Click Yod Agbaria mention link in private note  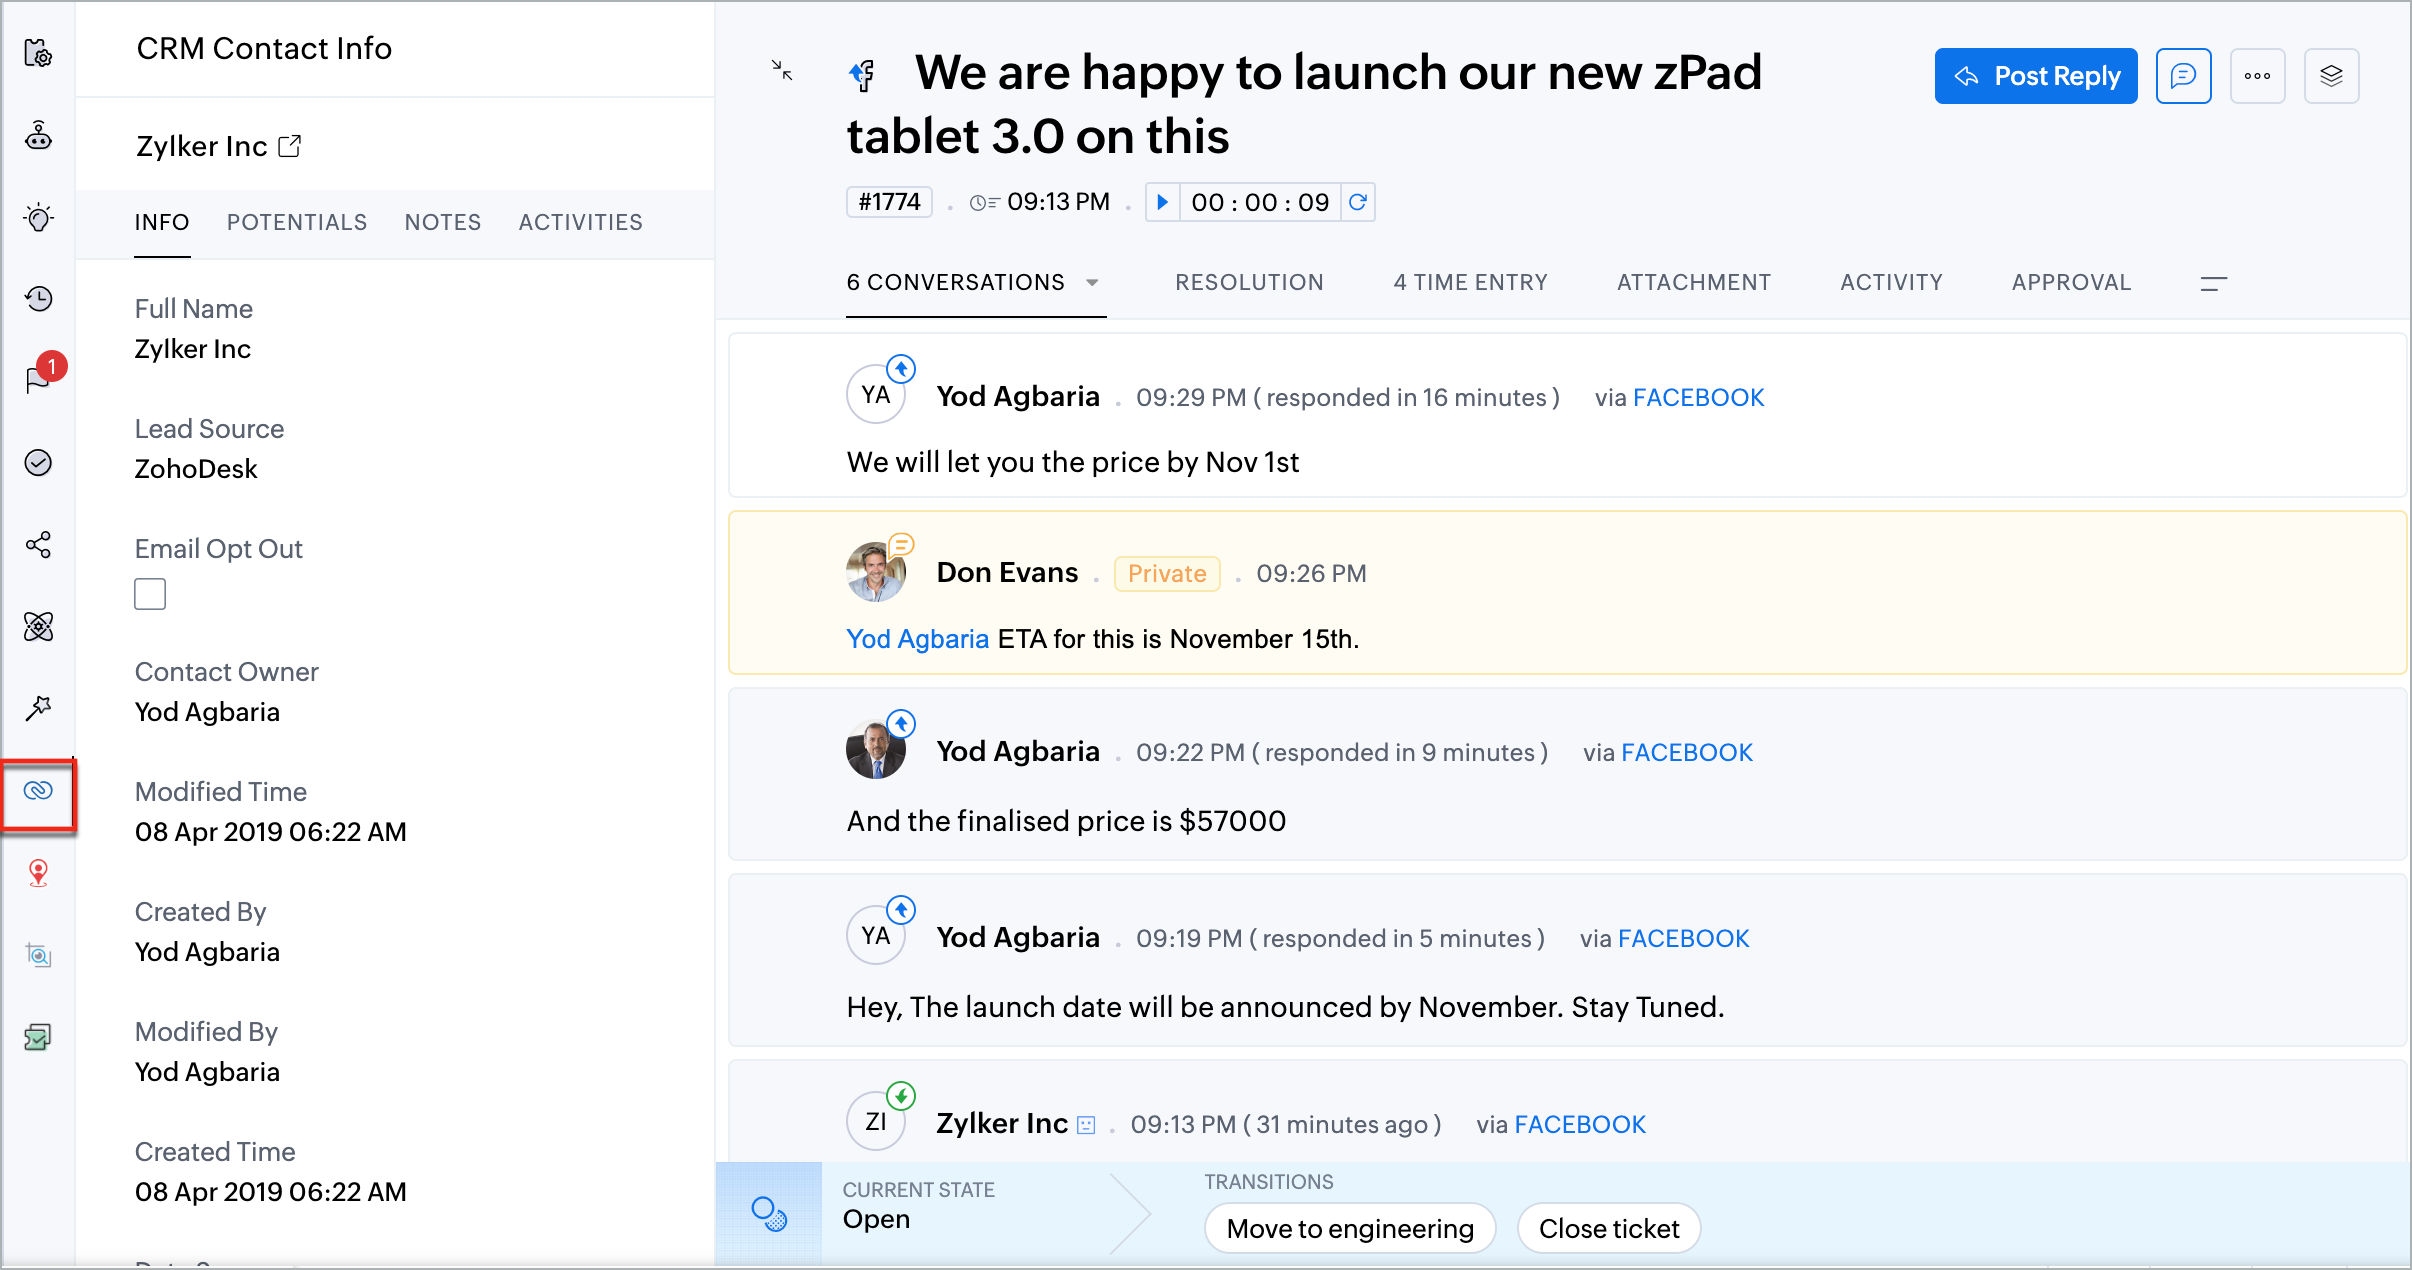917,639
